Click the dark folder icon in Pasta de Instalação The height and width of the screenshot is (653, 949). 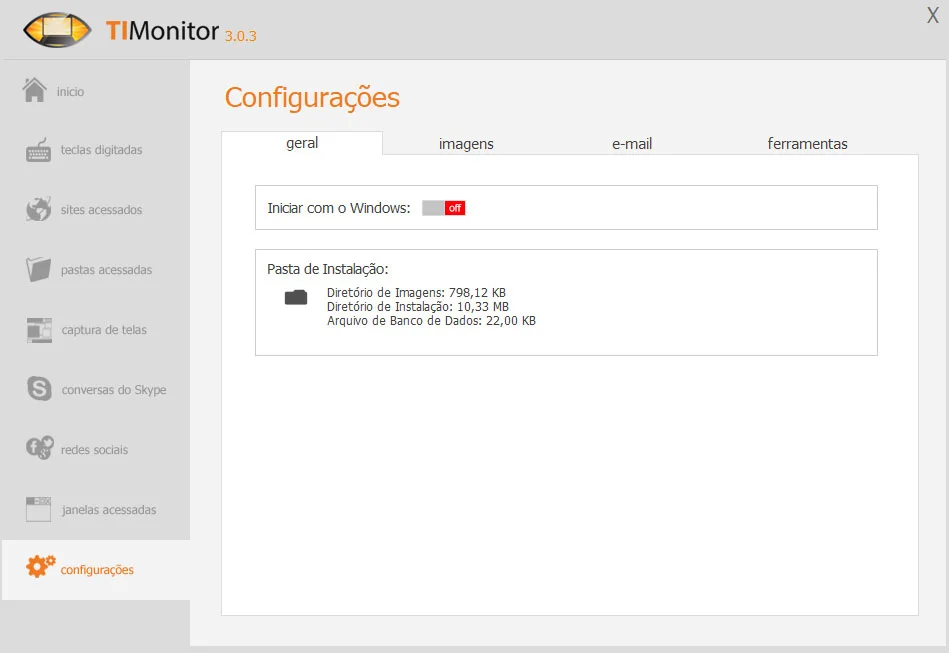point(296,297)
